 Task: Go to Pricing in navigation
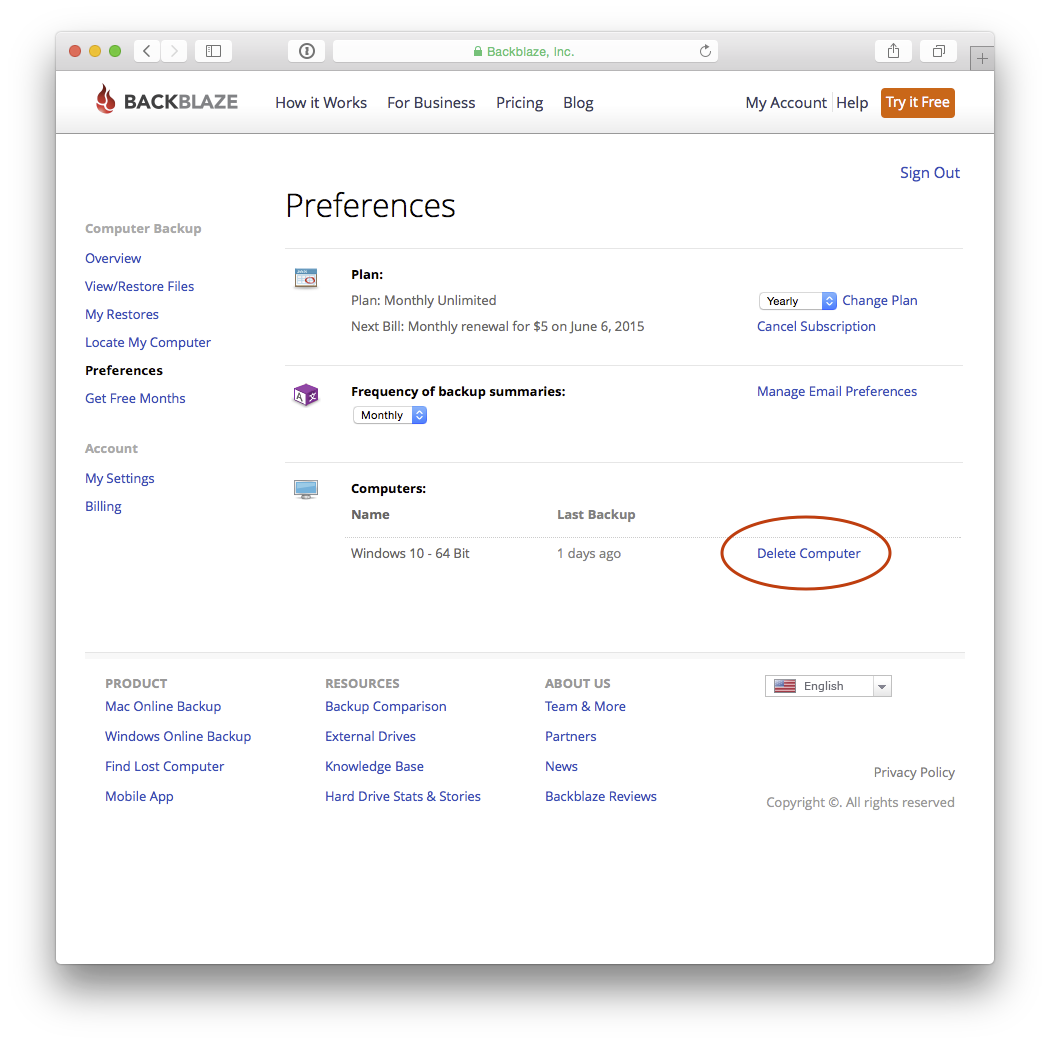pos(520,102)
